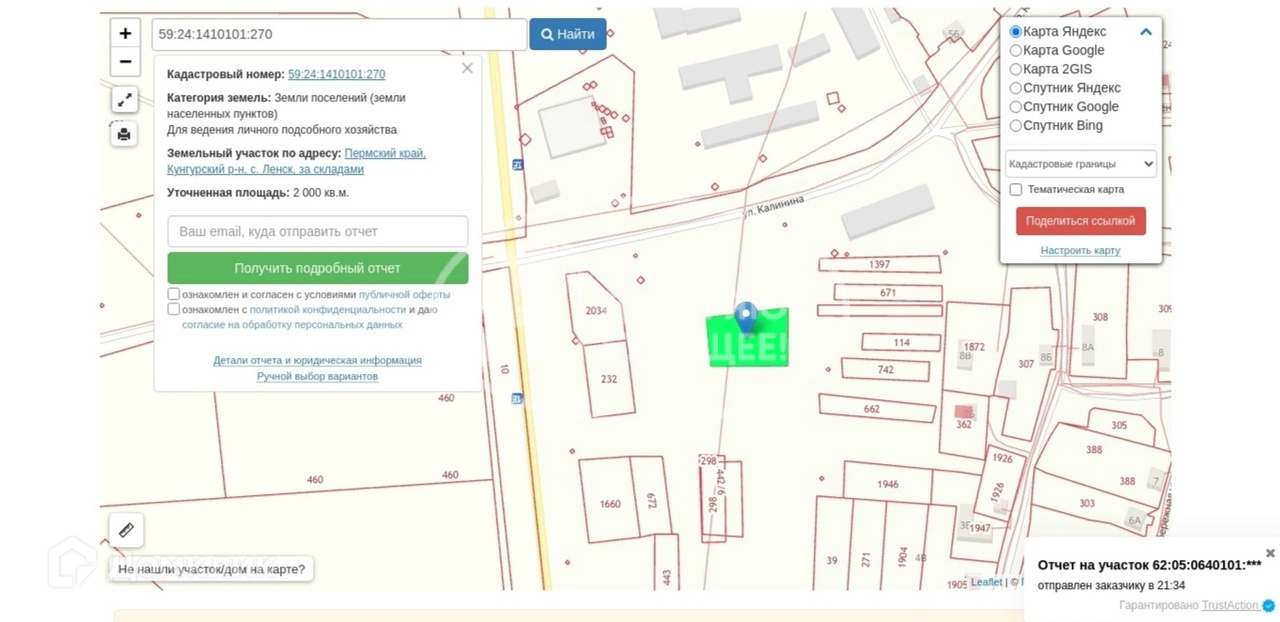This screenshot has width=1280, height=622.
Task: Click Не нашли участок/дом на карте button
Action: 211,570
